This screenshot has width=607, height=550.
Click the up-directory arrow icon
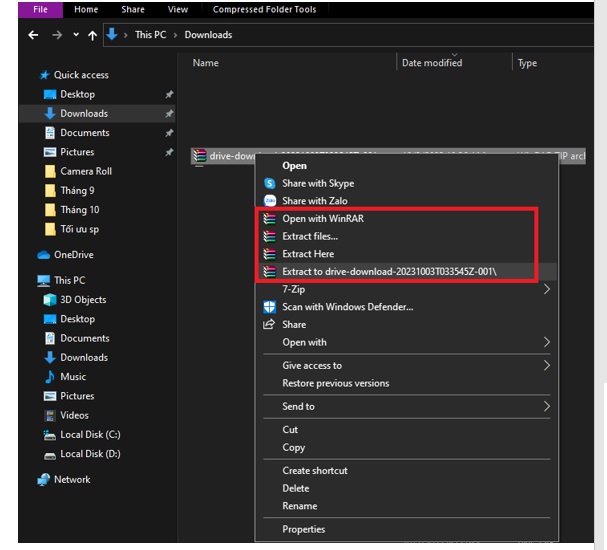[93, 35]
